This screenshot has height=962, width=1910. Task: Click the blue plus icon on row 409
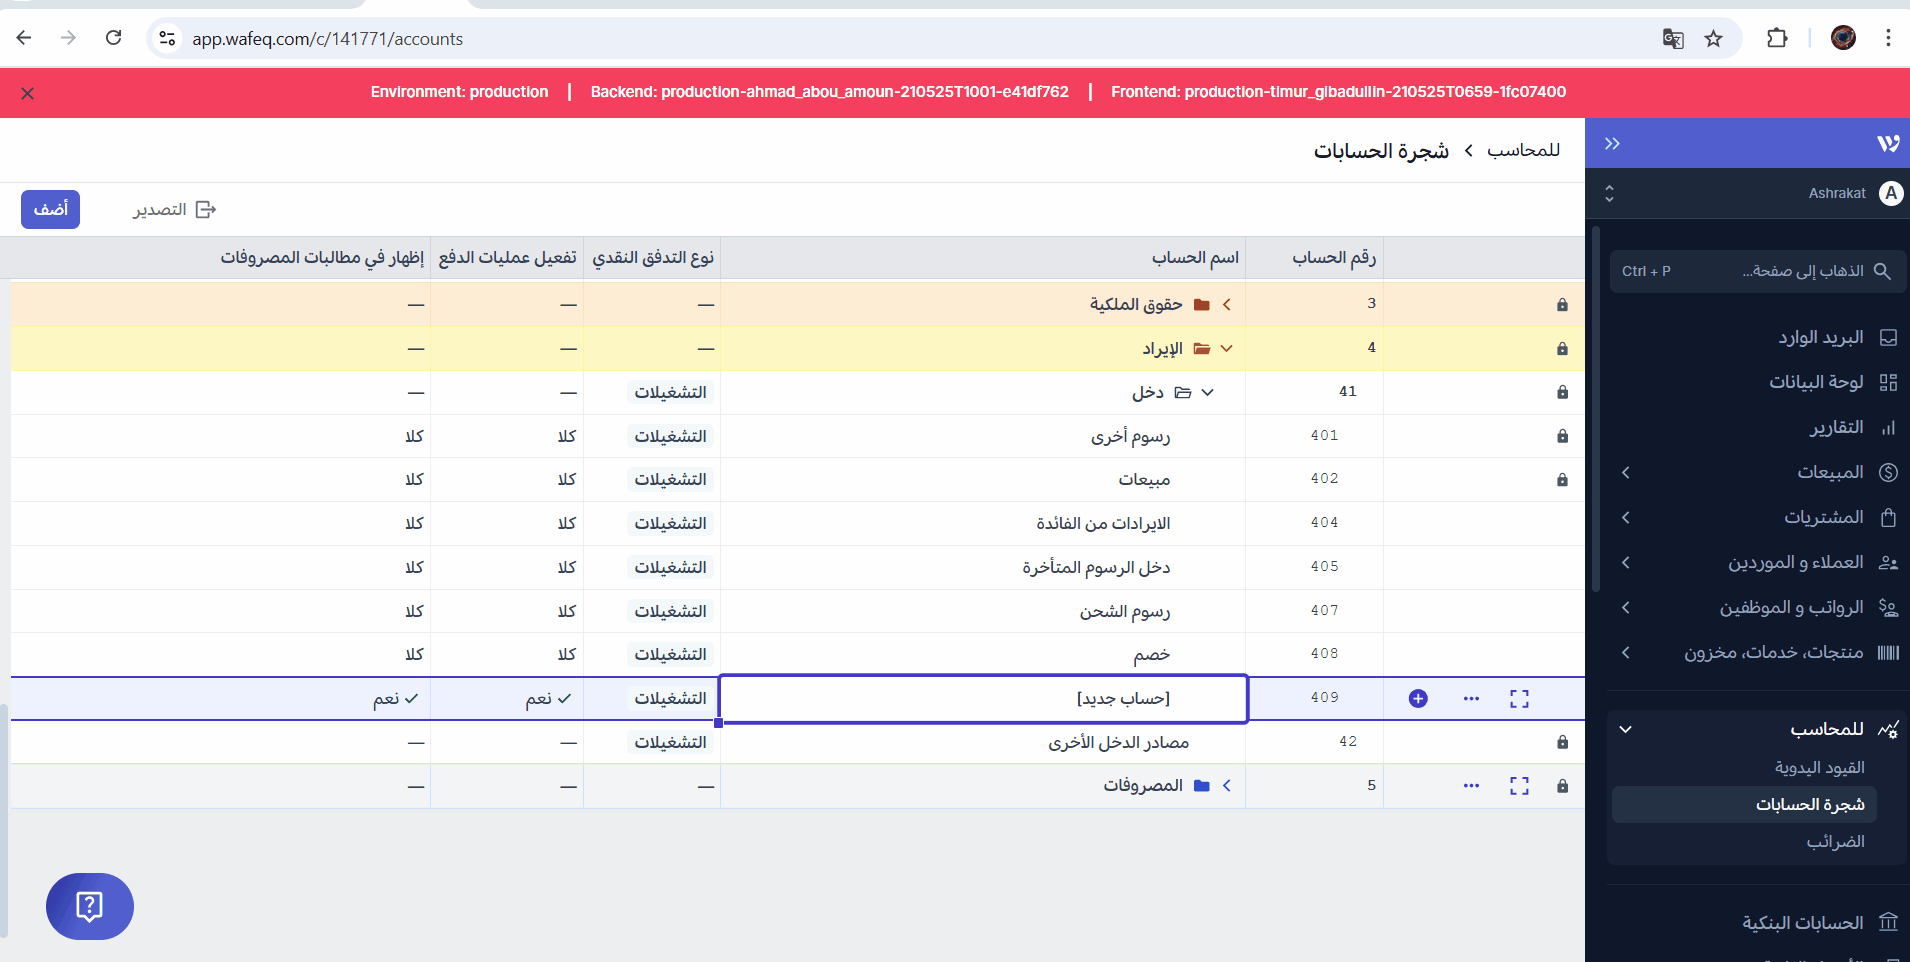click(x=1417, y=699)
